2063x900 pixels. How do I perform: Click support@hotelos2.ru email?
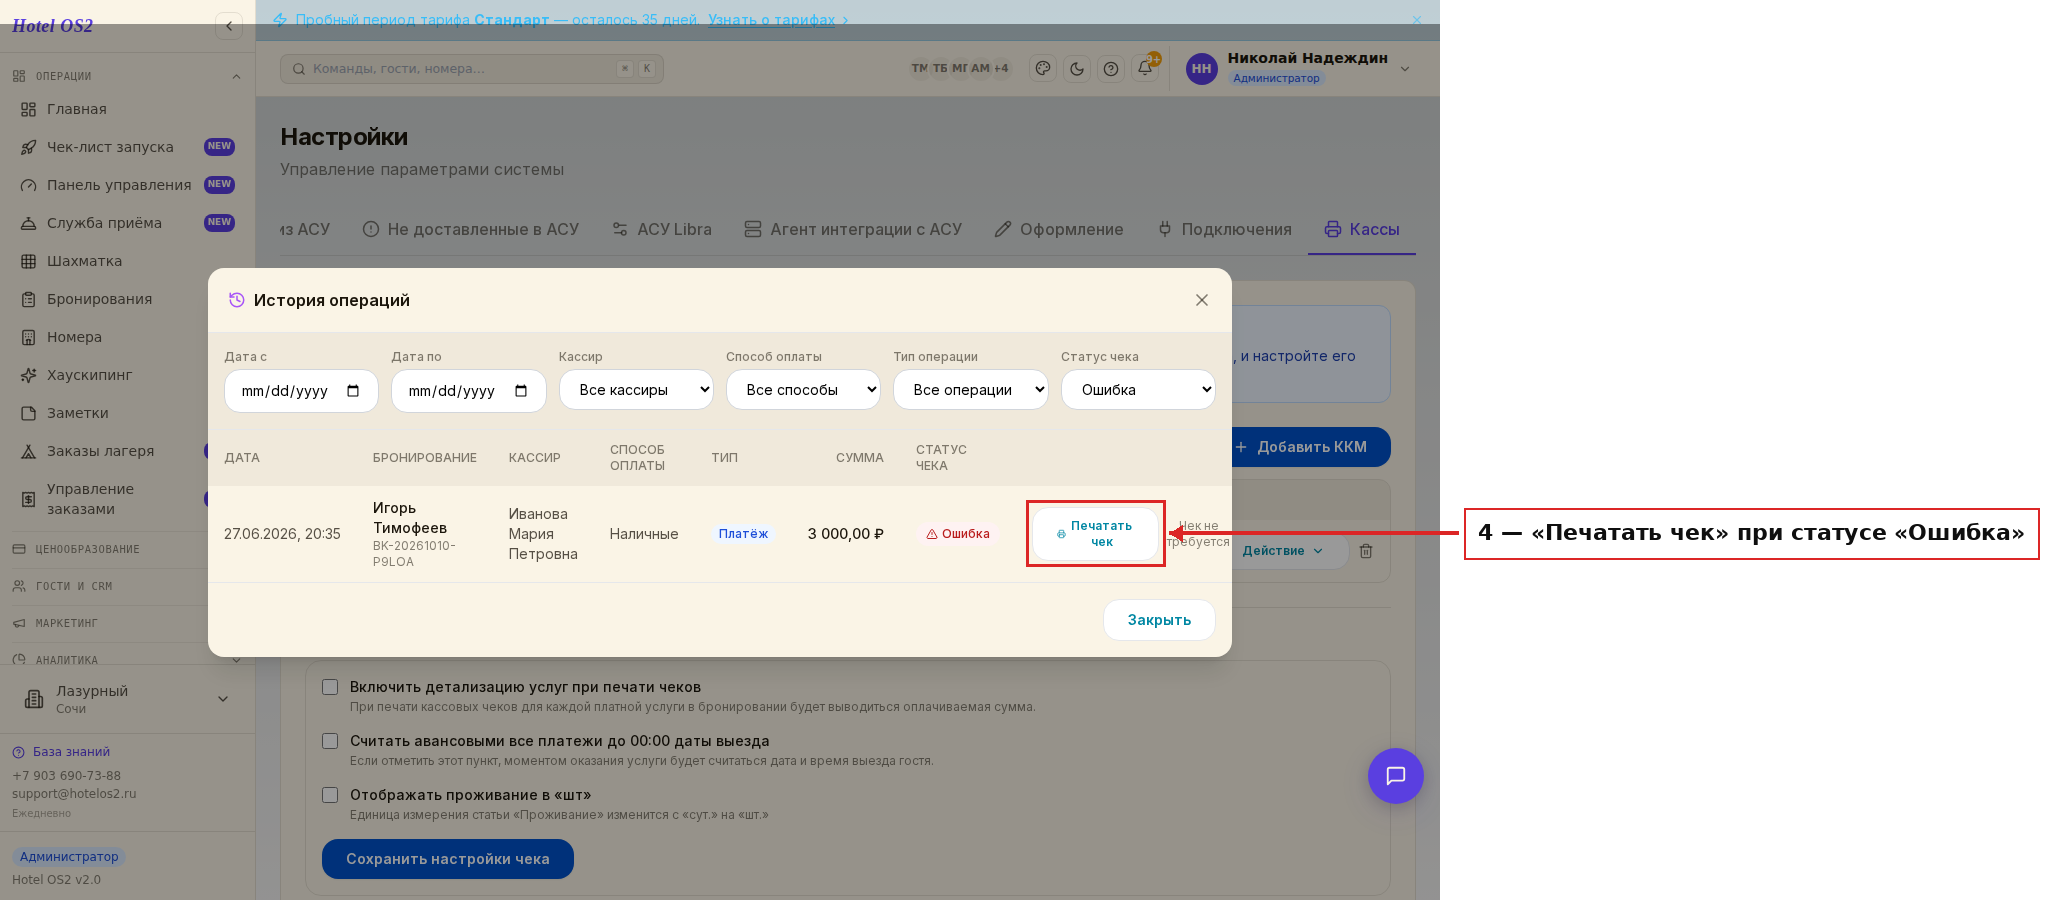click(x=74, y=794)
